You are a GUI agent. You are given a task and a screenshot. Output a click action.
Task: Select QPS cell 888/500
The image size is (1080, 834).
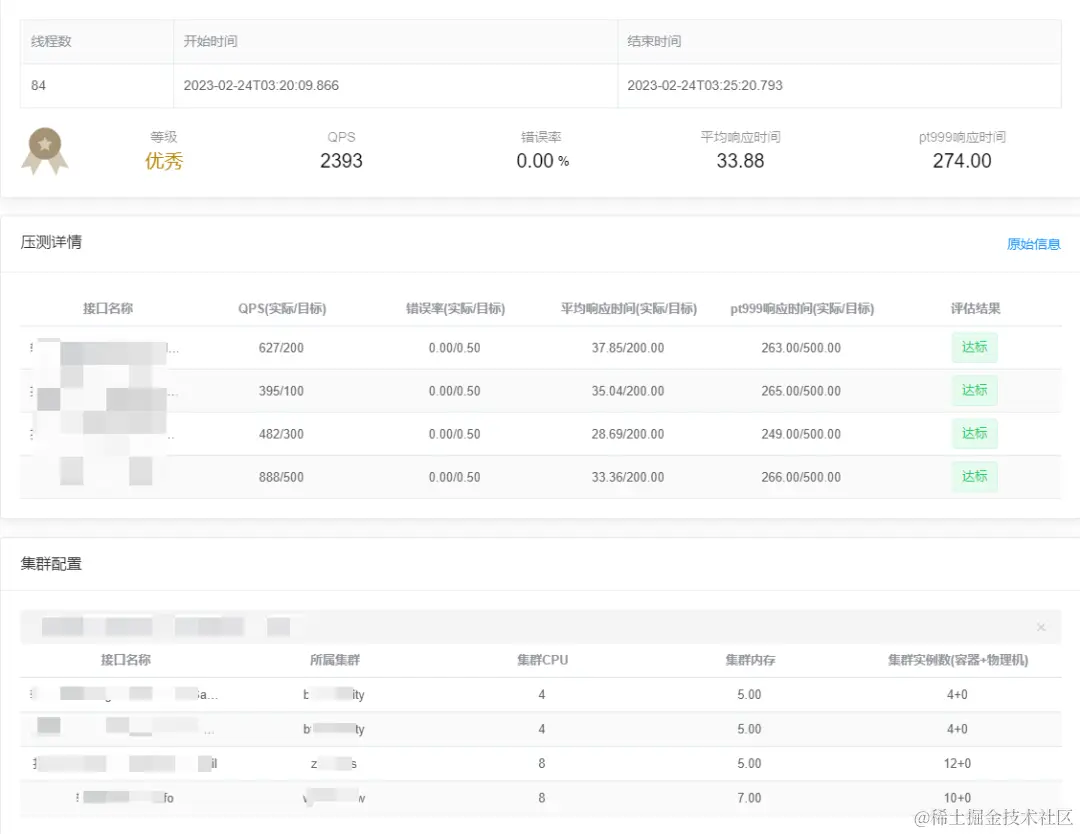281,477
